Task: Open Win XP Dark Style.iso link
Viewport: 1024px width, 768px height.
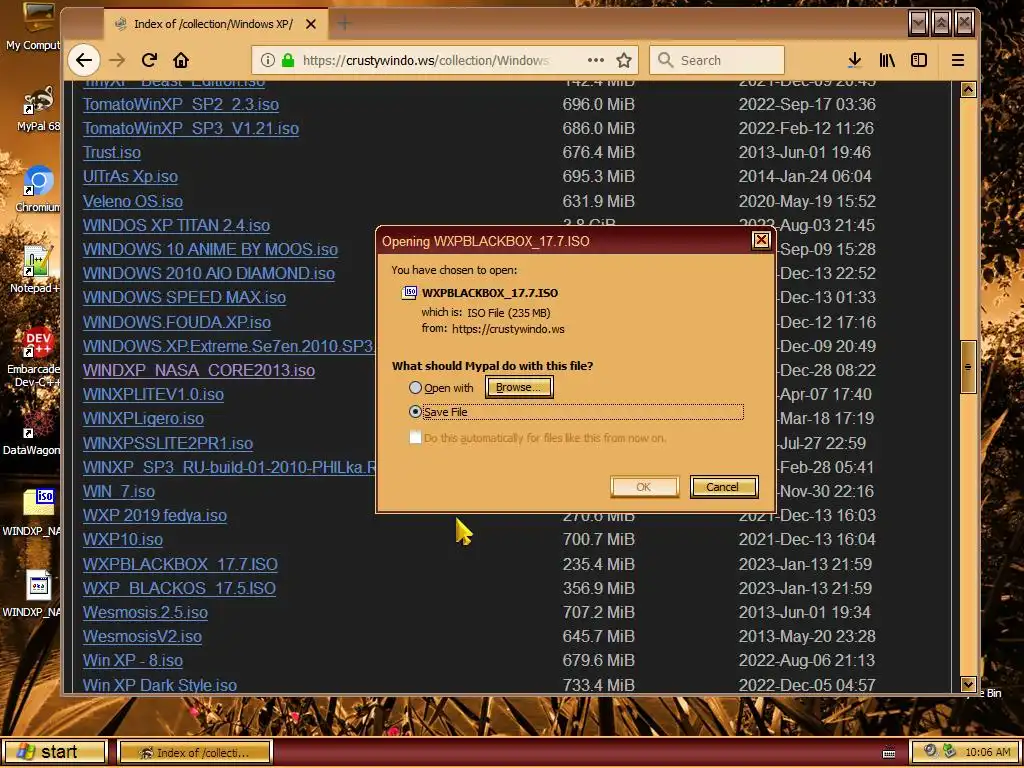Action: (160, 684)
